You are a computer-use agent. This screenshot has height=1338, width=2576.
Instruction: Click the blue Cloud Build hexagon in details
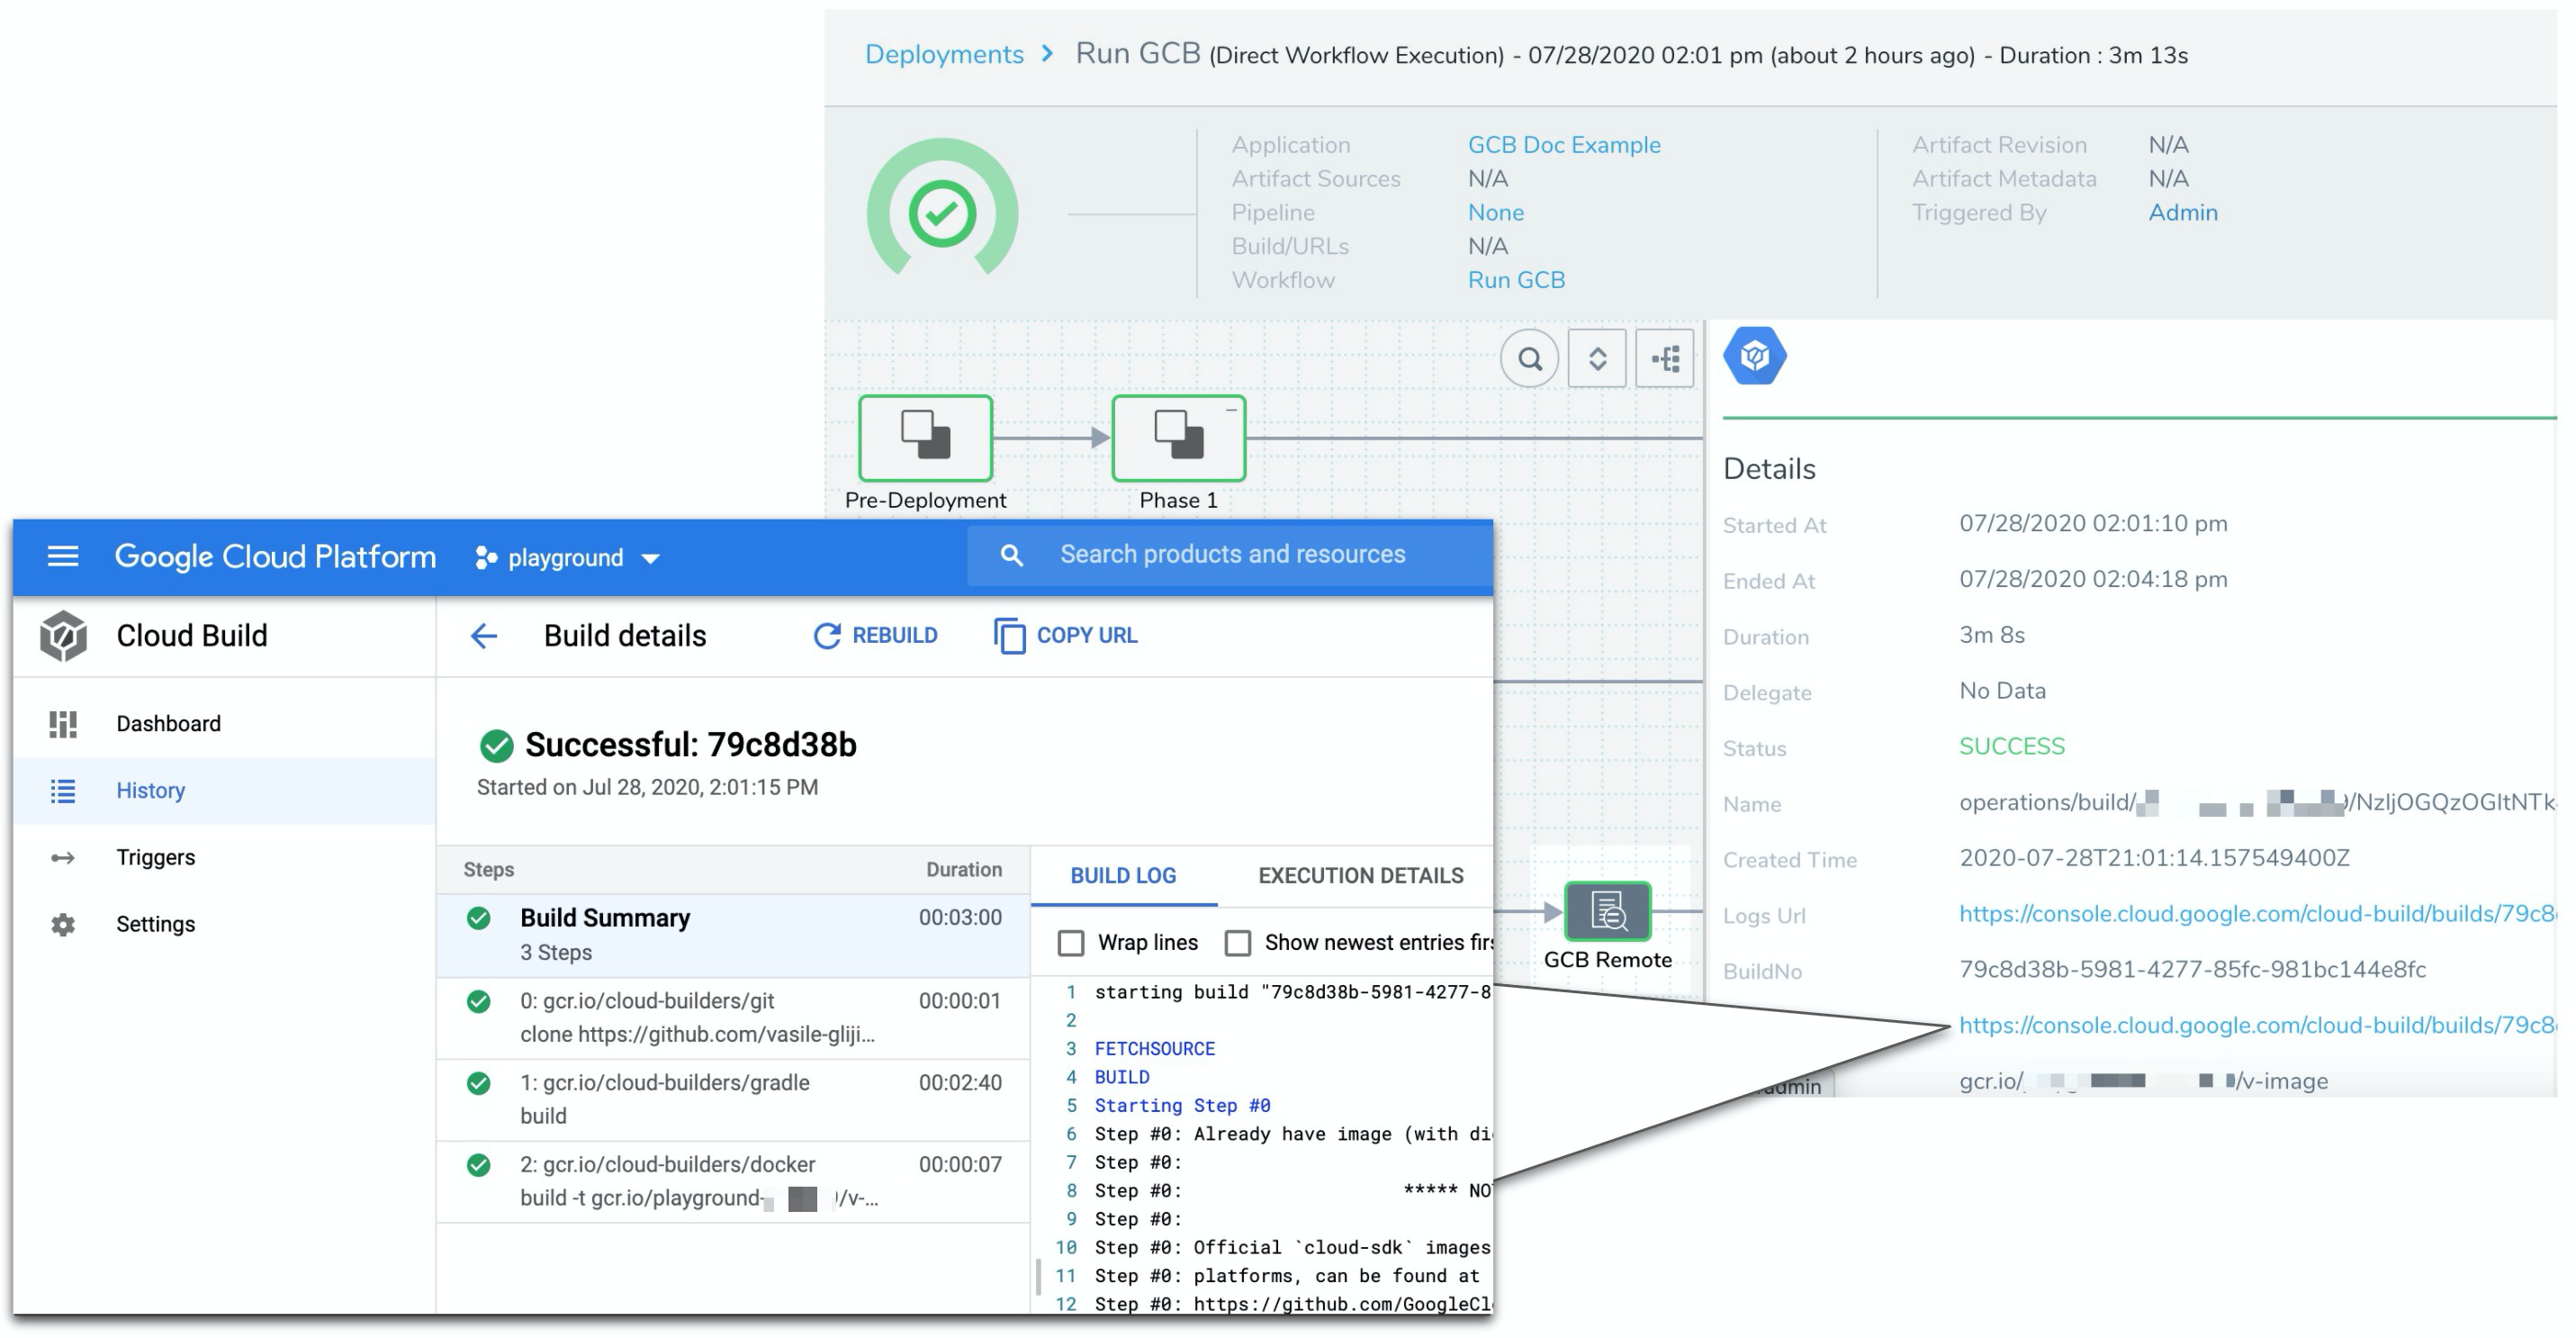1754,356
